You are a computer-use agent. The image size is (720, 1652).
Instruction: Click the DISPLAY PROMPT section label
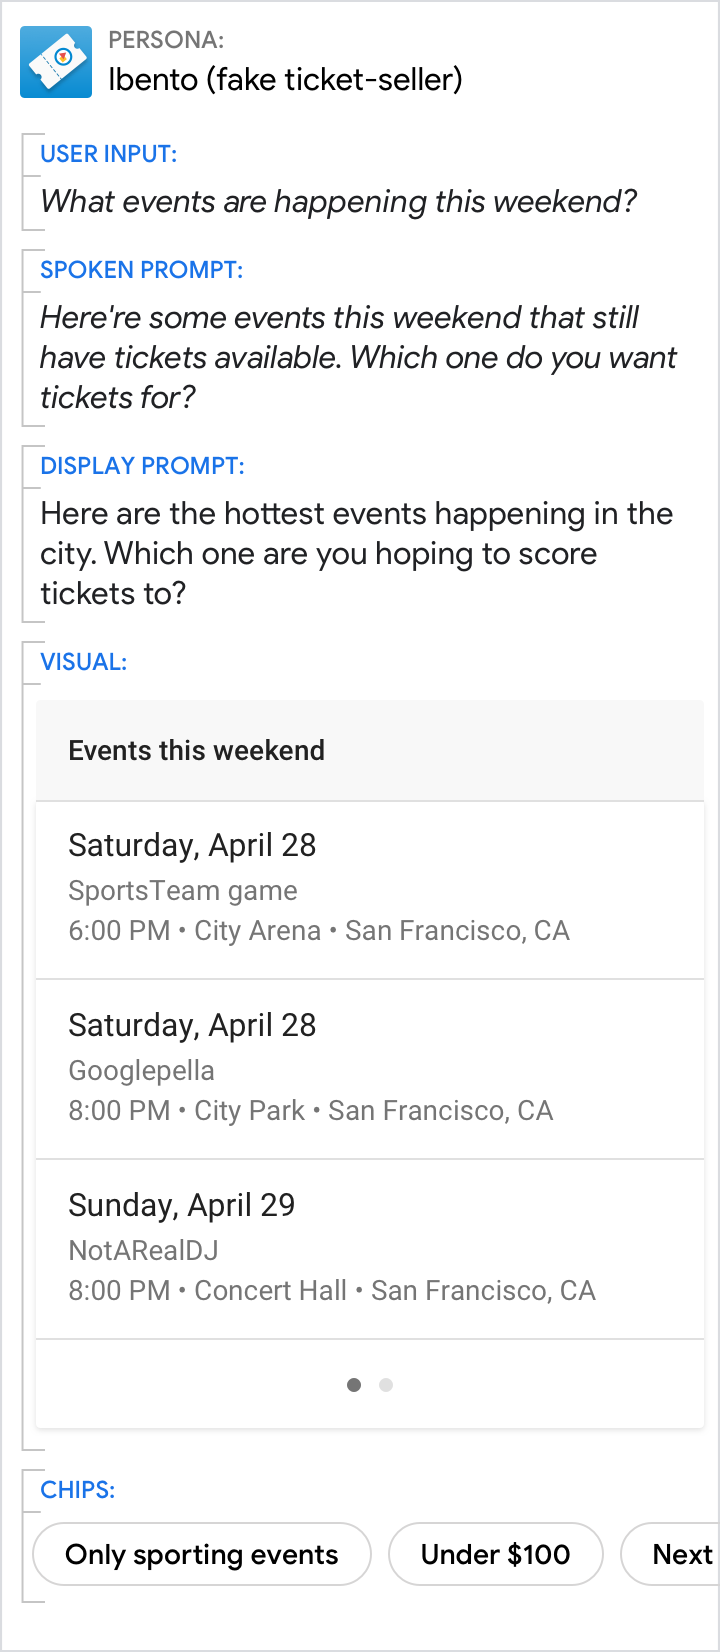click(x=142, y=466)
